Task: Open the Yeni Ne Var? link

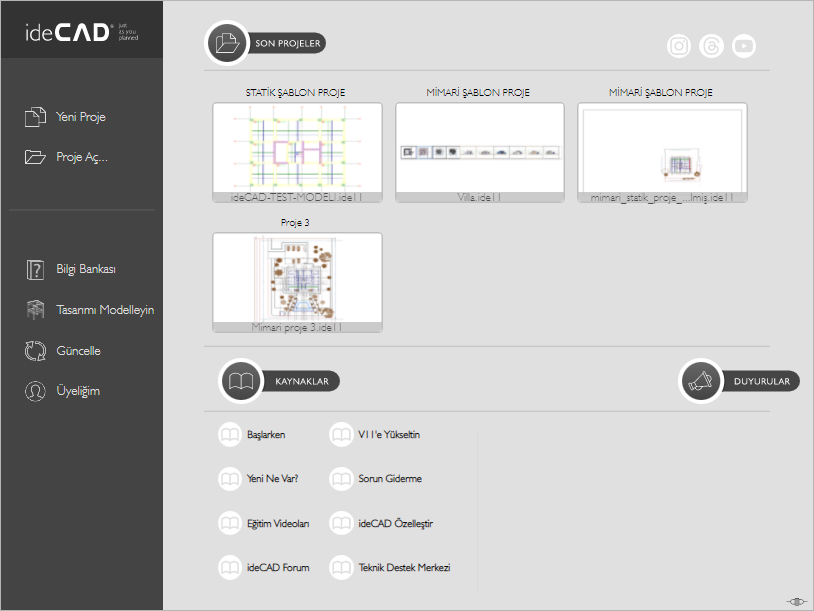Action: coord(273,479)
